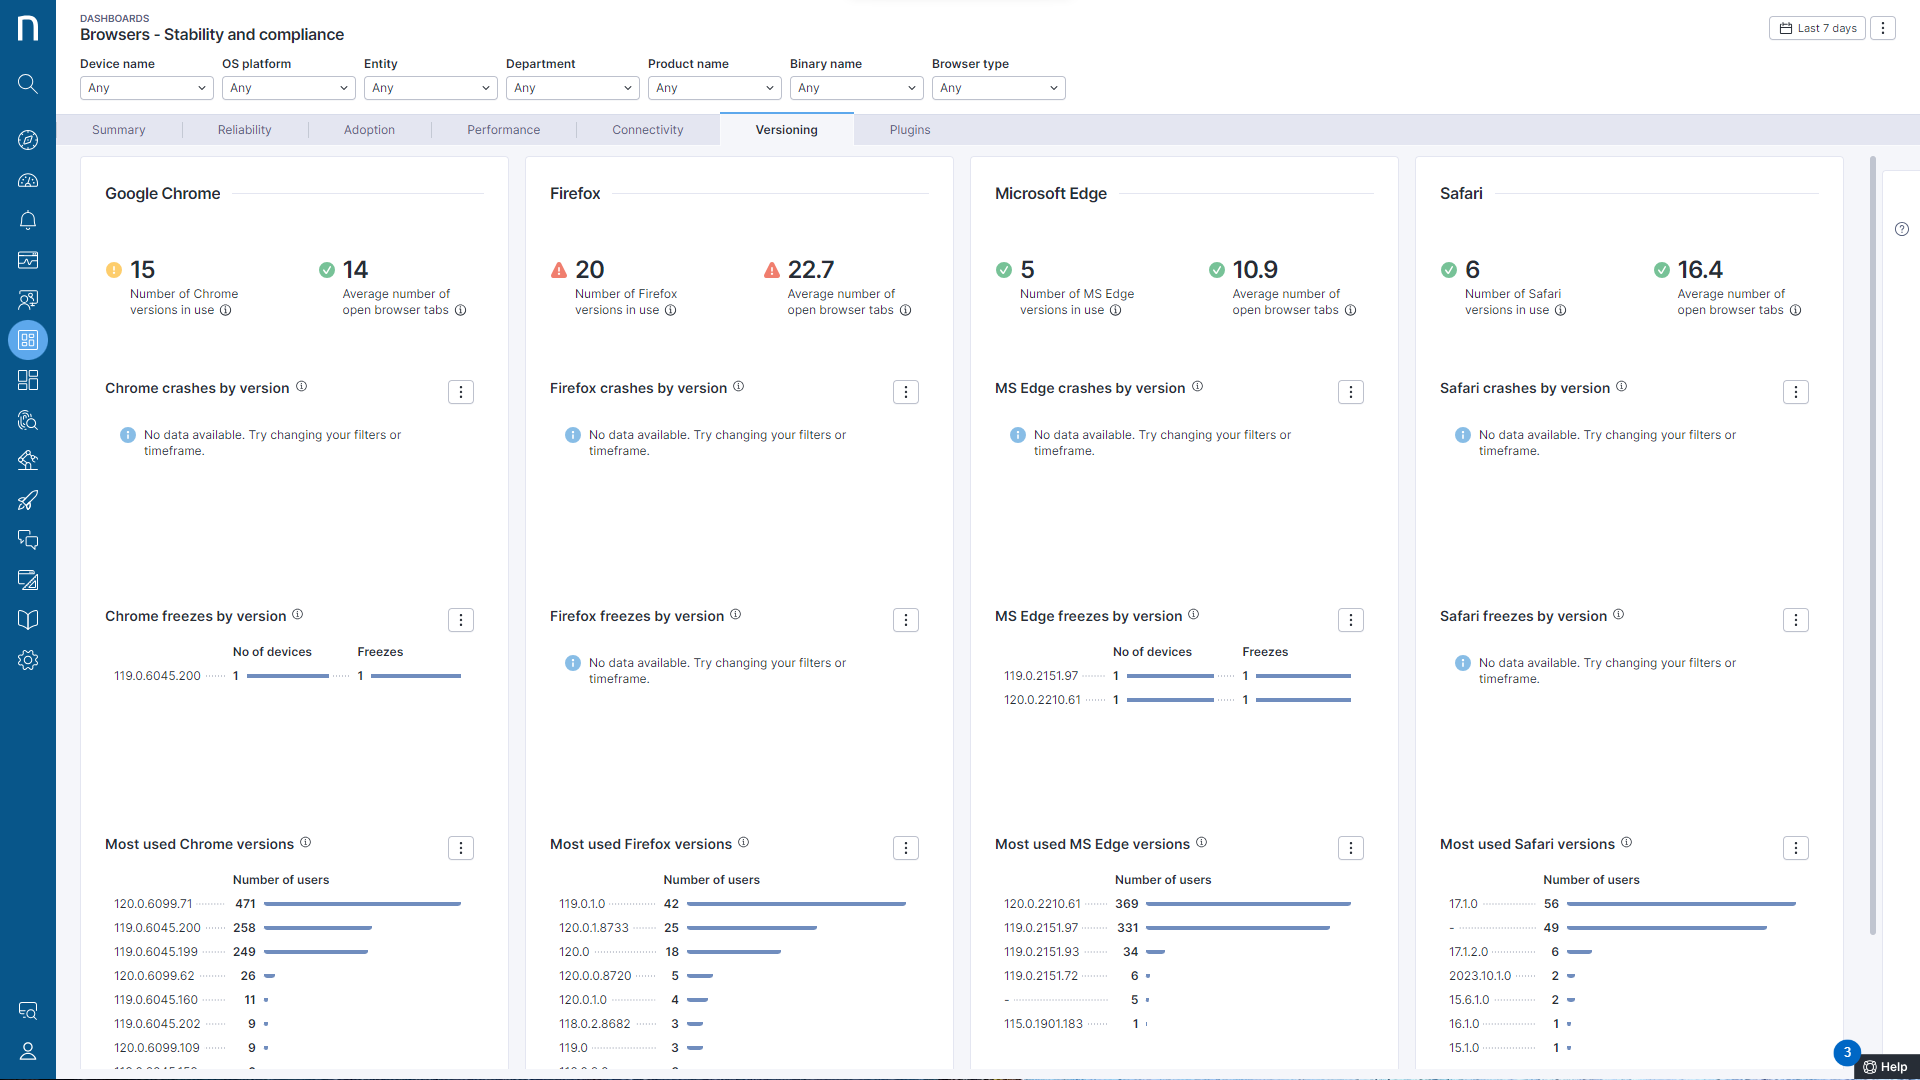Open the Last 7 days timeframe picker

[x=1817, y=28]
